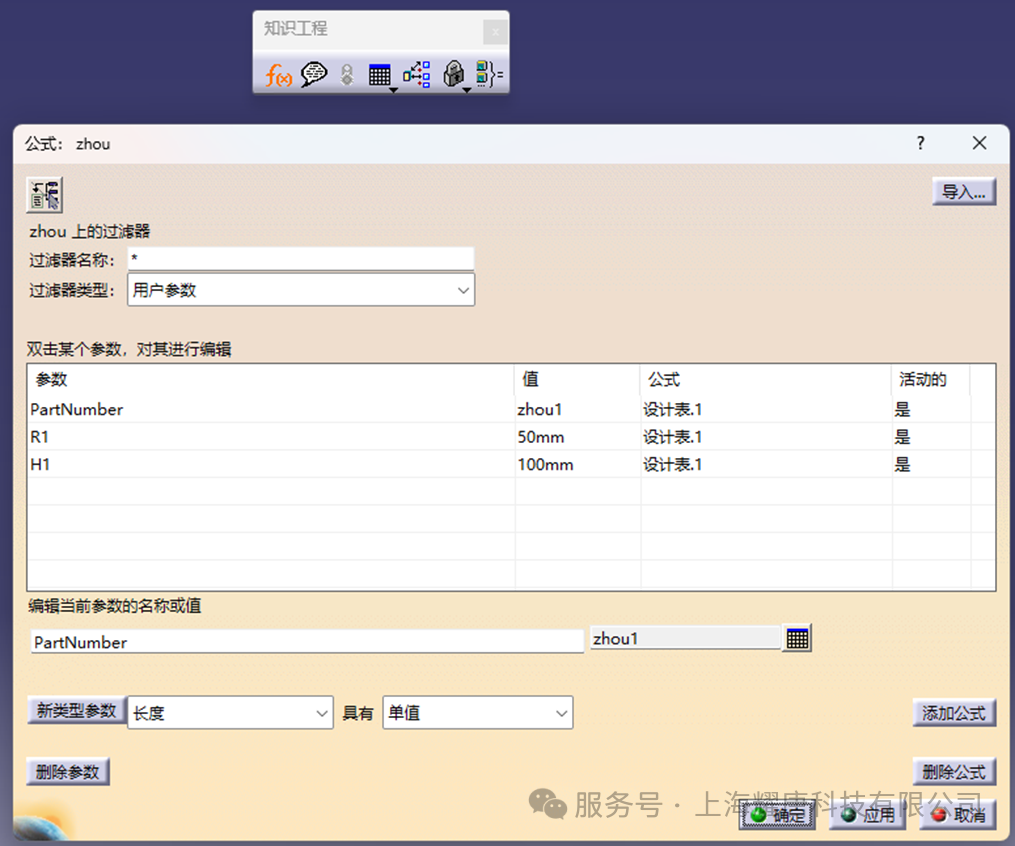
Task: Open the Design Table tool
Action: [379, 75]
